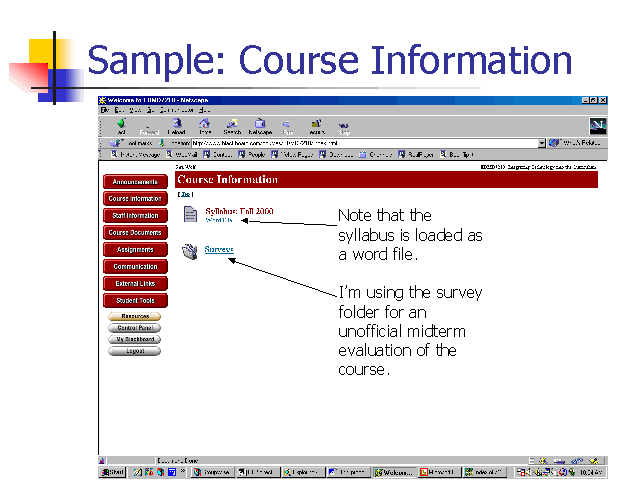
Task: Click the External Links navigation button
Action: pyautogui.click(x=135, y=284)
